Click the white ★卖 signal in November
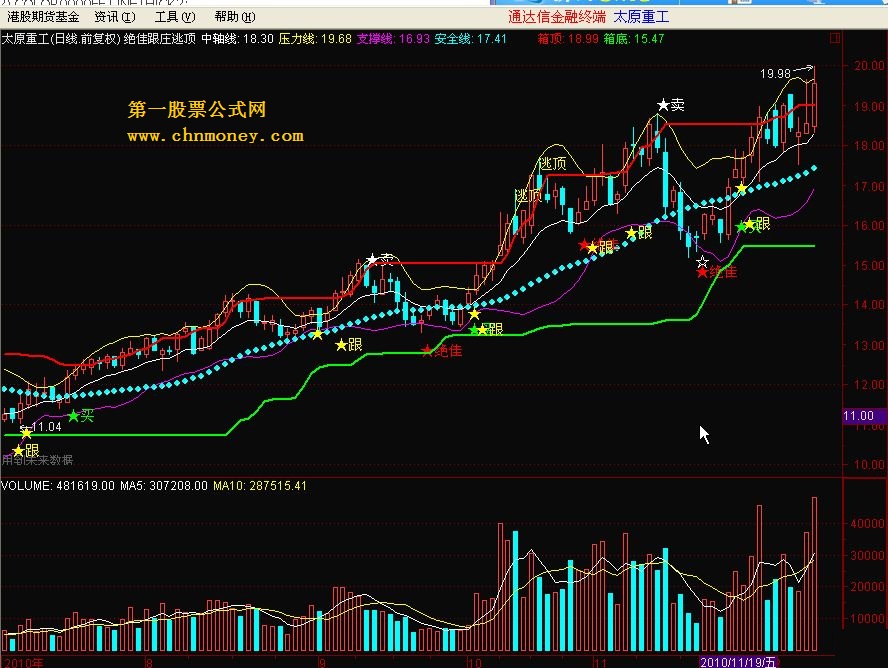This screenshot has height=668, width=888. click(671, 105)
